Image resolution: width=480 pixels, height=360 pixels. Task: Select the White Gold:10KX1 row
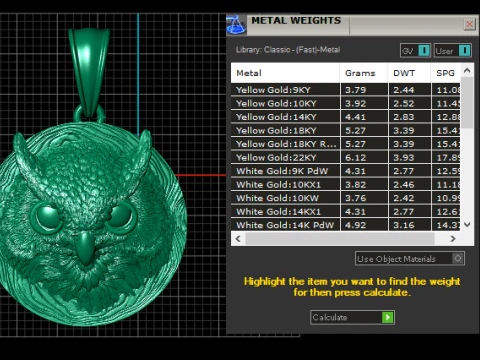point(346,184)
